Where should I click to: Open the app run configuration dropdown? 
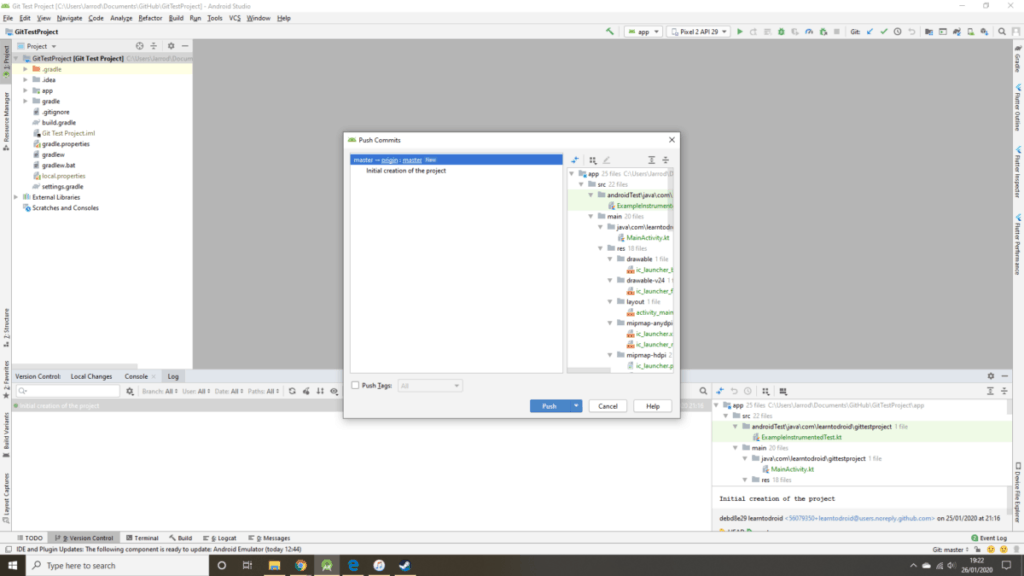click(x=642, y=32)
